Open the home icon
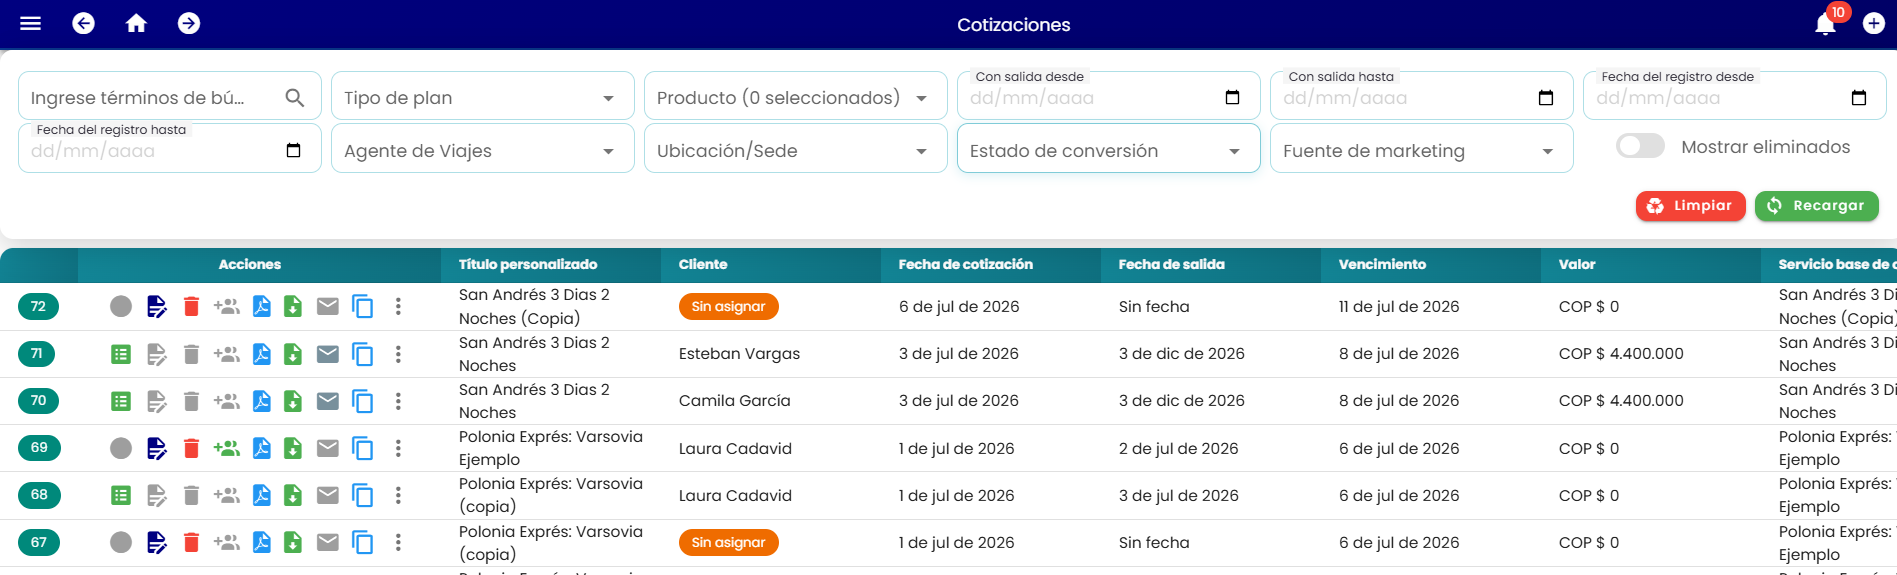This screenshot has width=1897, height=575. [x=136, y=23]
